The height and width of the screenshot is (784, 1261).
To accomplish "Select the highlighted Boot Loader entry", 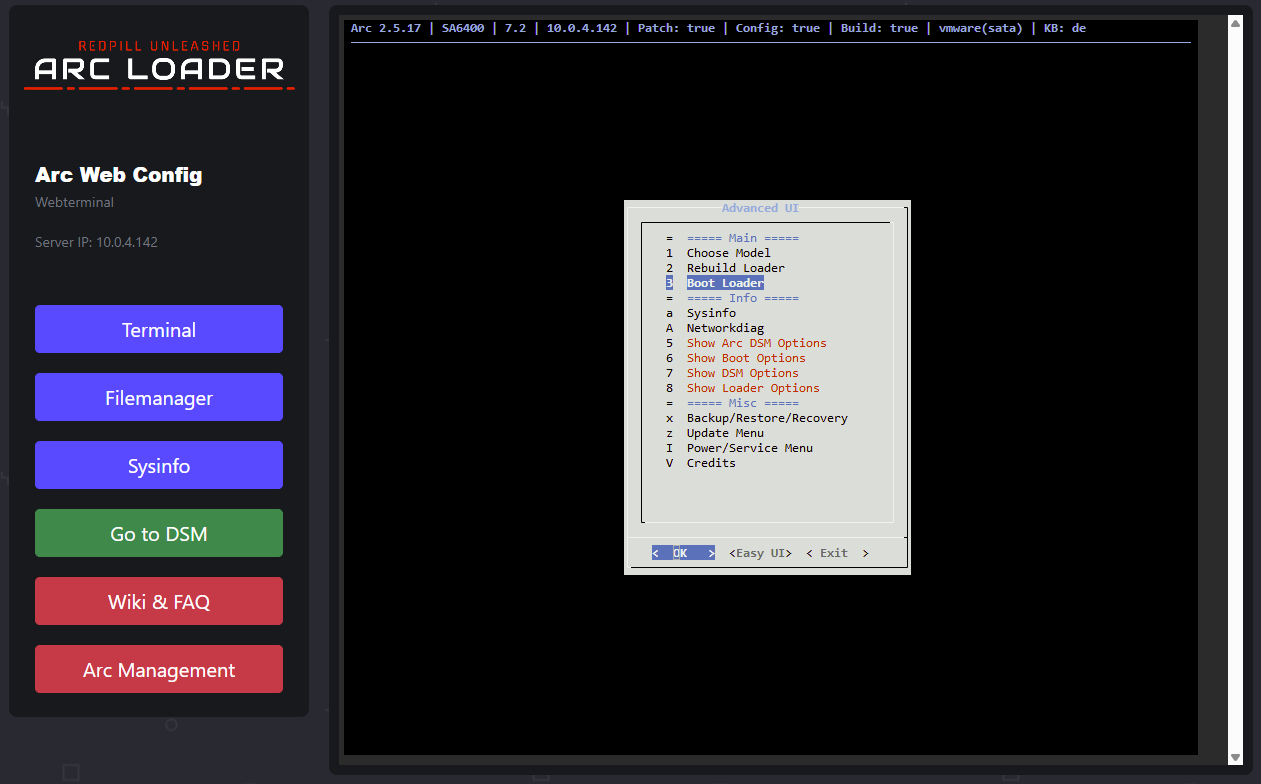I will (x=725, y=283).
